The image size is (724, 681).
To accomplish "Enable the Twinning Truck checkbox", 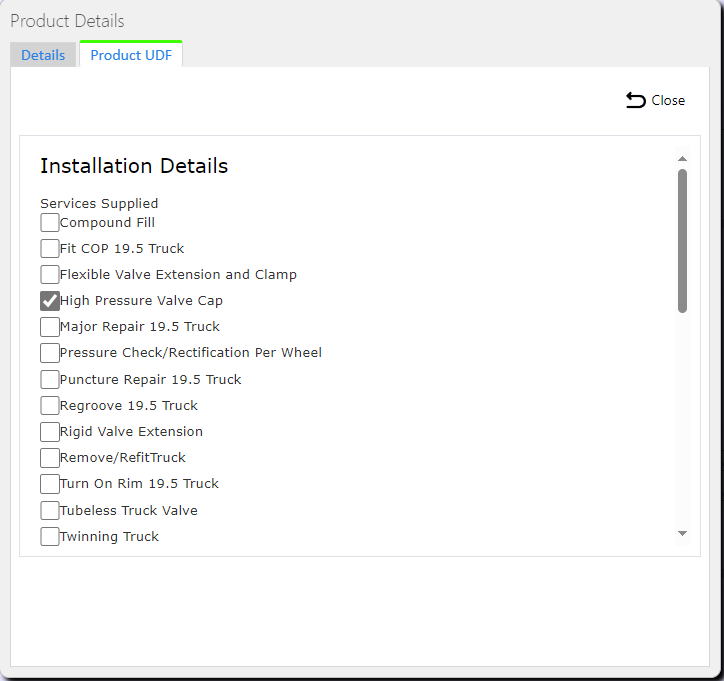I will pos(50,536).
